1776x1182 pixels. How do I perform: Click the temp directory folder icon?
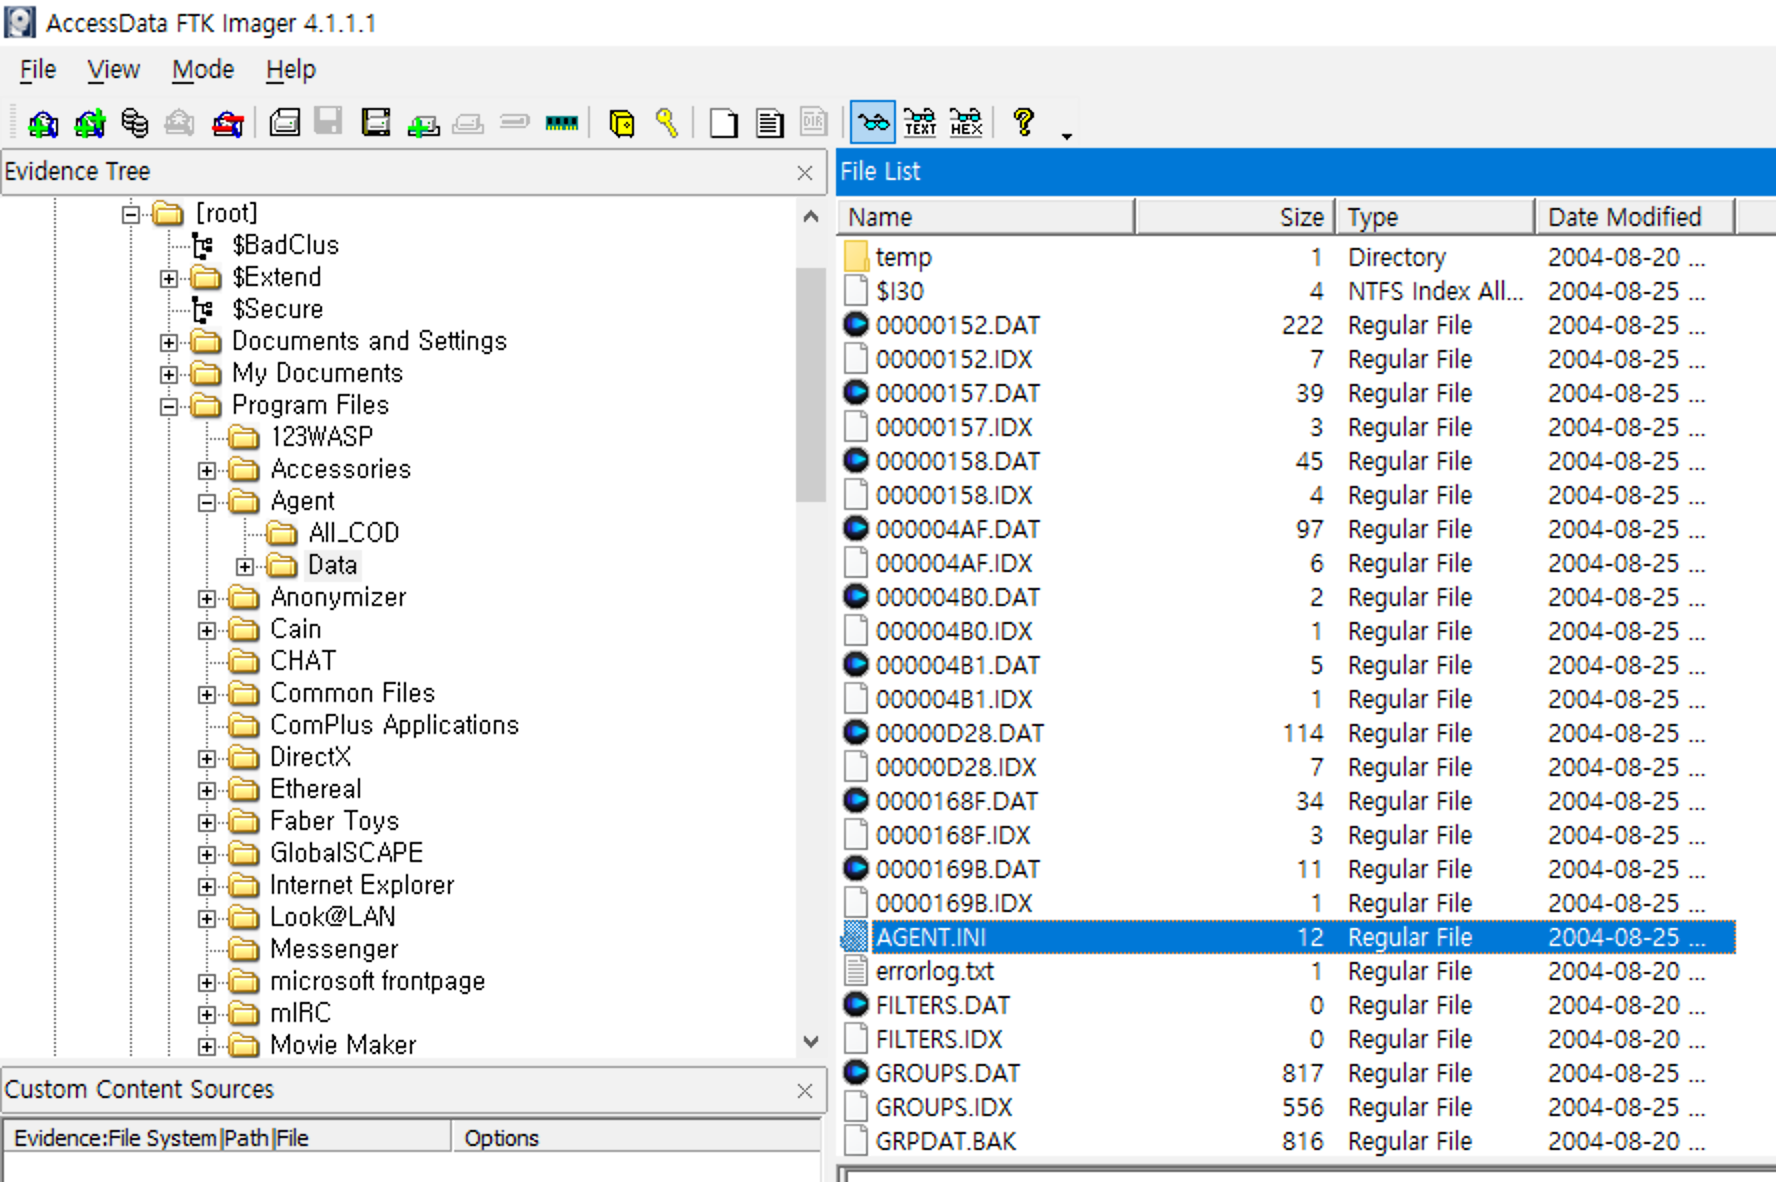point(856,257)
